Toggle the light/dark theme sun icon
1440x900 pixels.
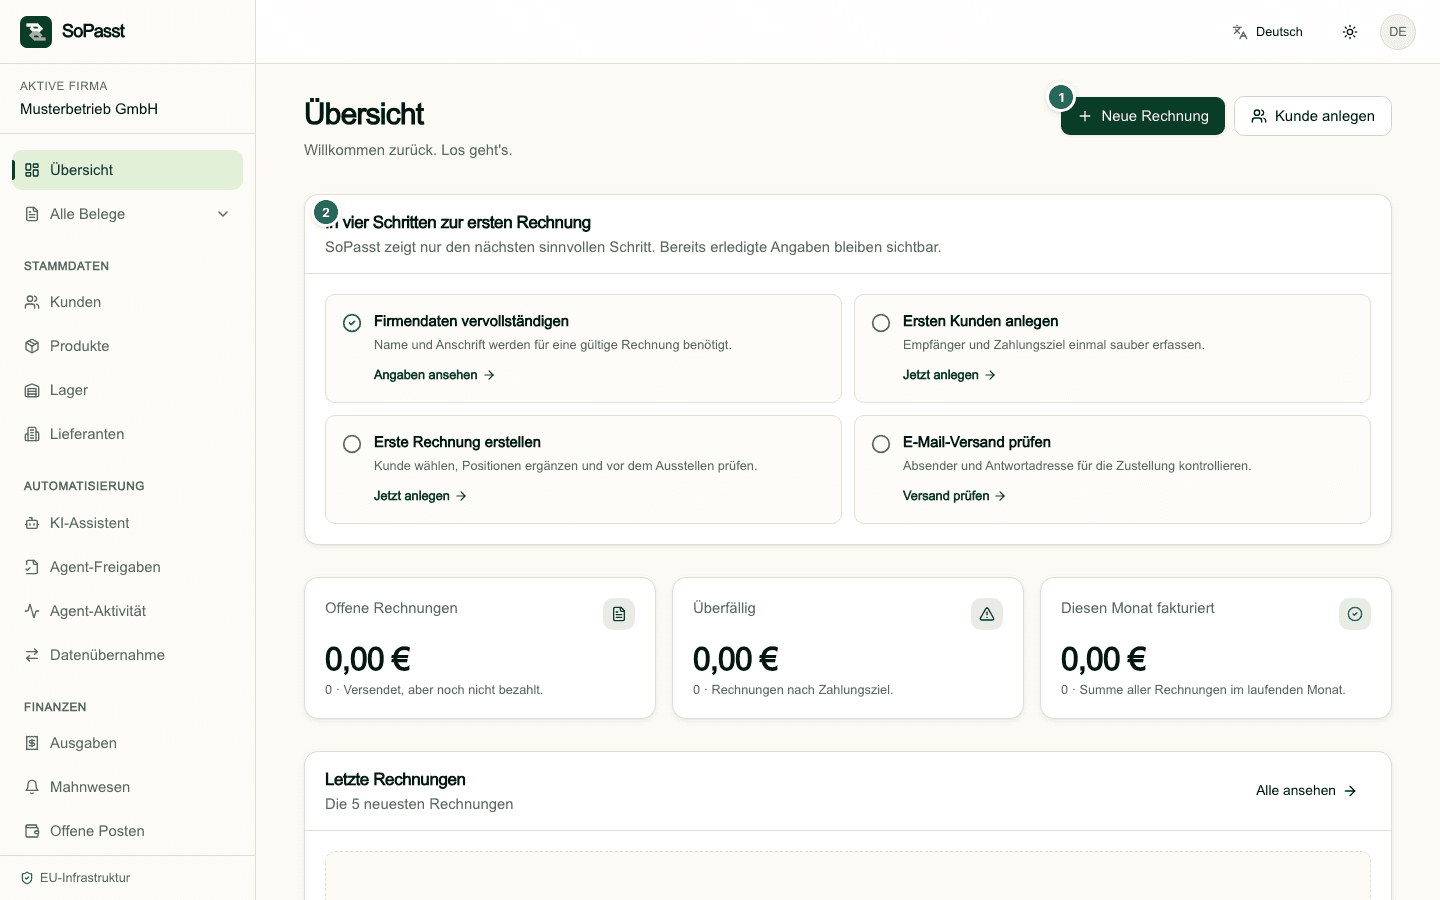[1350, 32]
